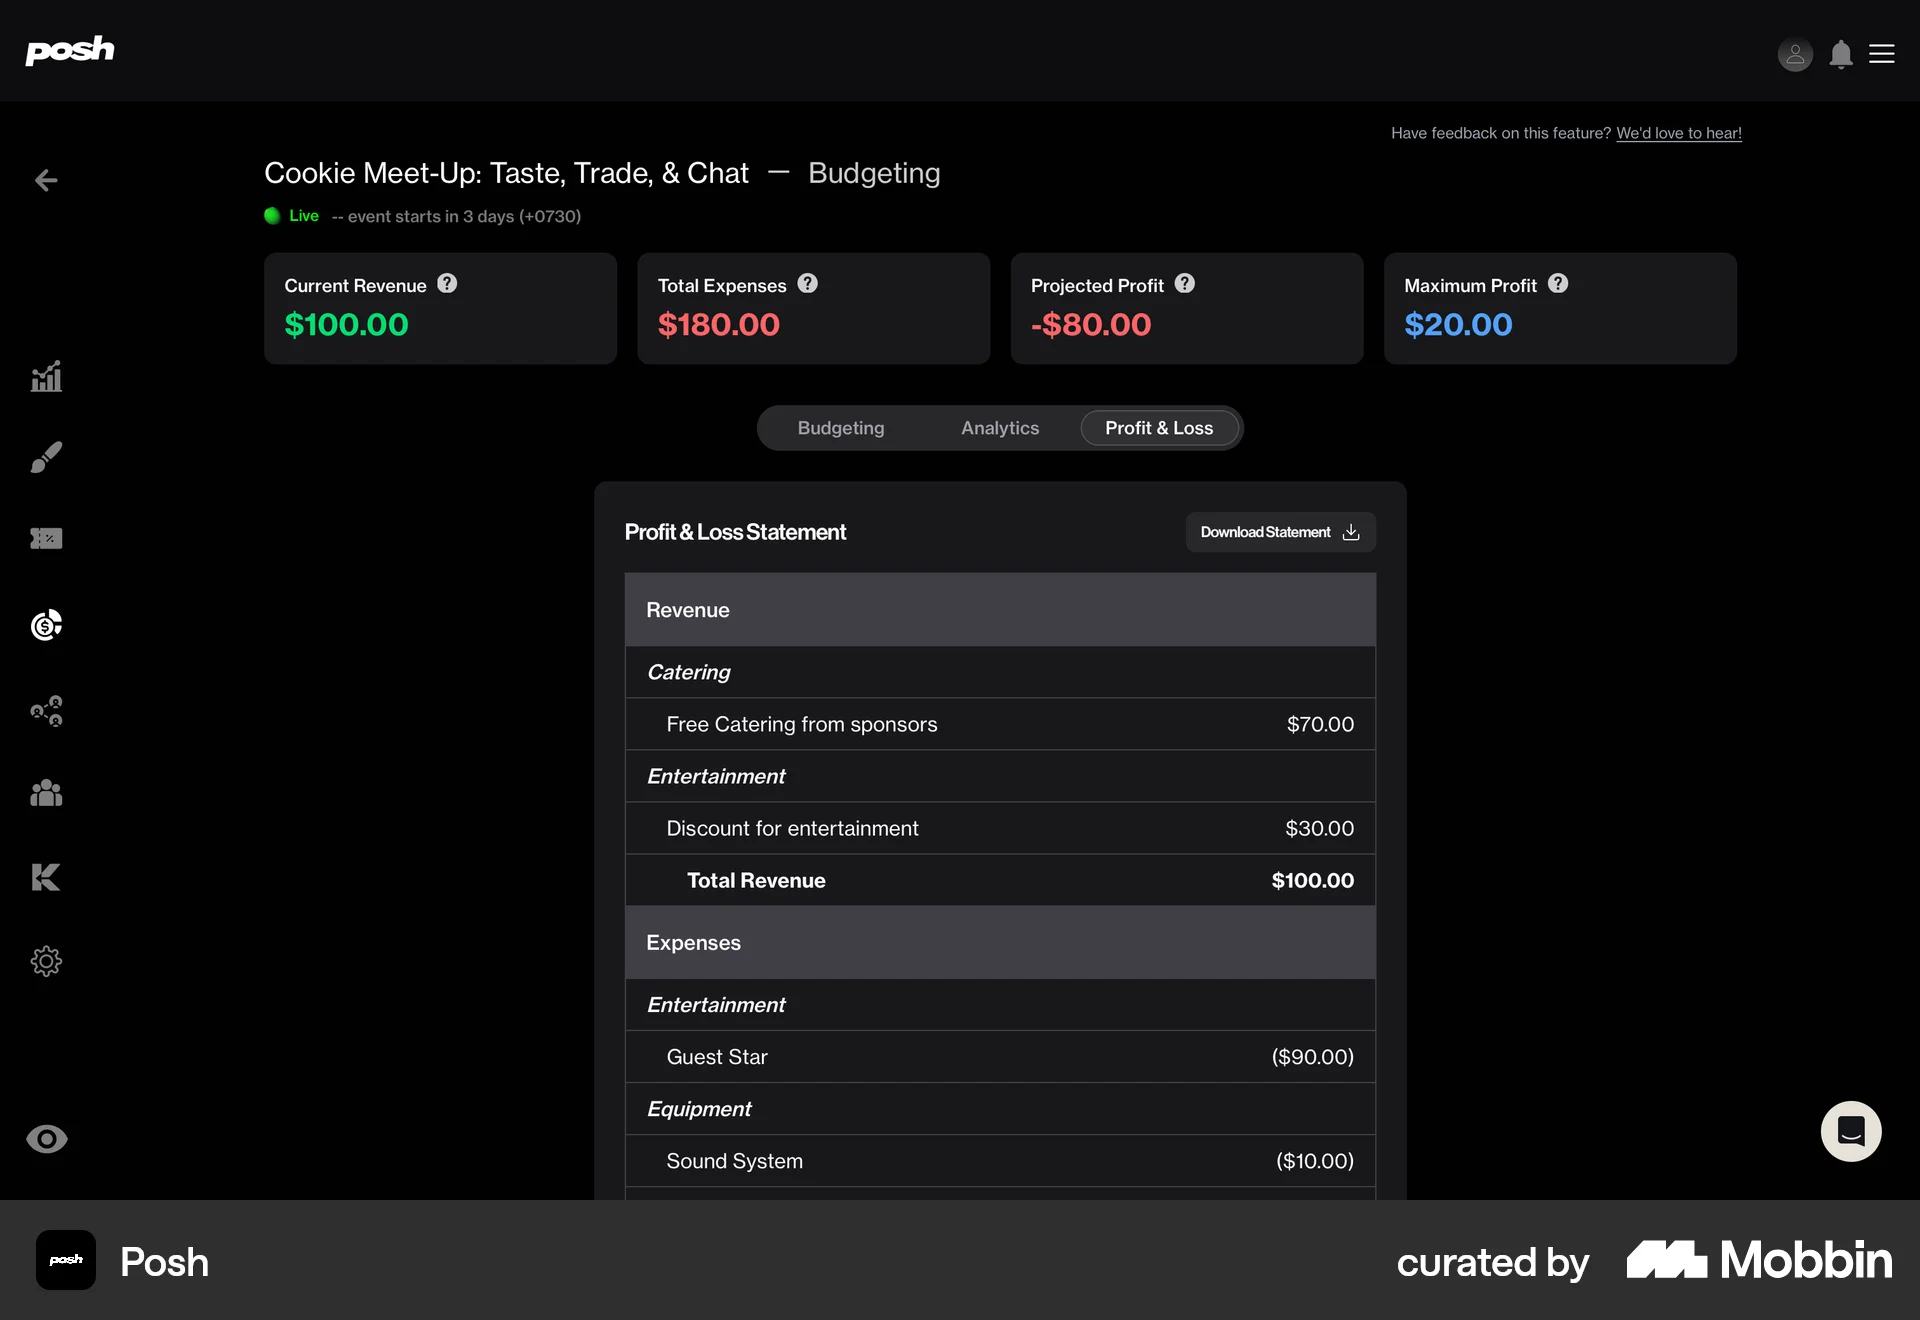Click the Download Statement button

click(1280, 532)
